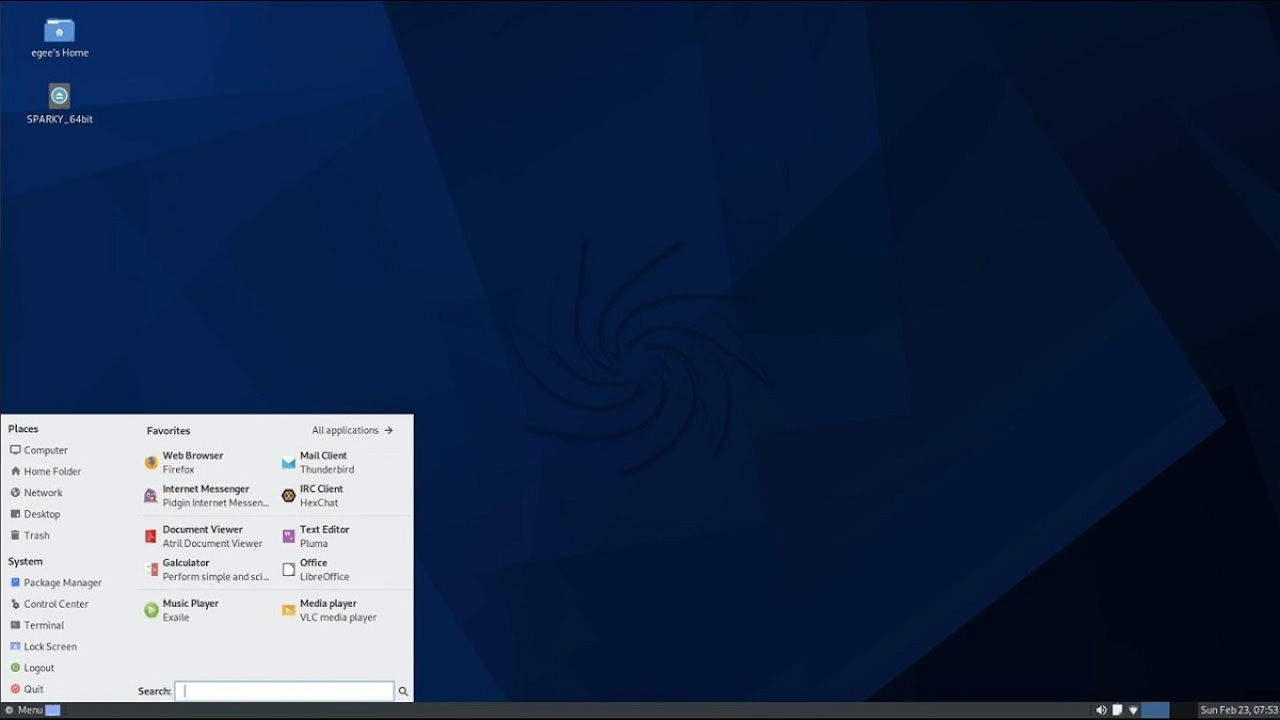The image size is (1280, 720).
Task: Open the HexChat IRC Client
Action: pos(320,496)
